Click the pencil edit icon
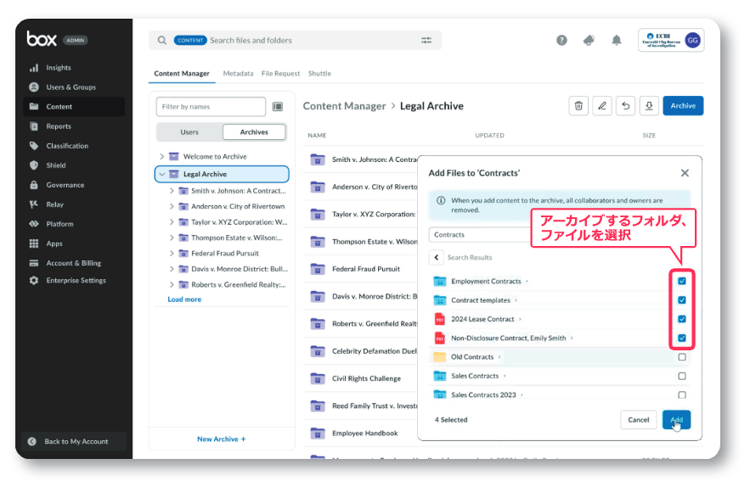Screen dimensions: 750x481 coord(602,106)
